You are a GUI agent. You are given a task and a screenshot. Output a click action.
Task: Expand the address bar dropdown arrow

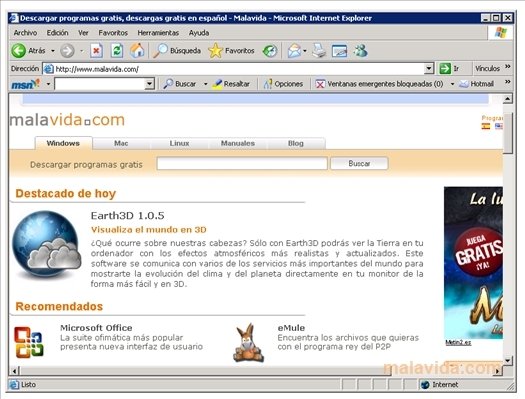429,69
